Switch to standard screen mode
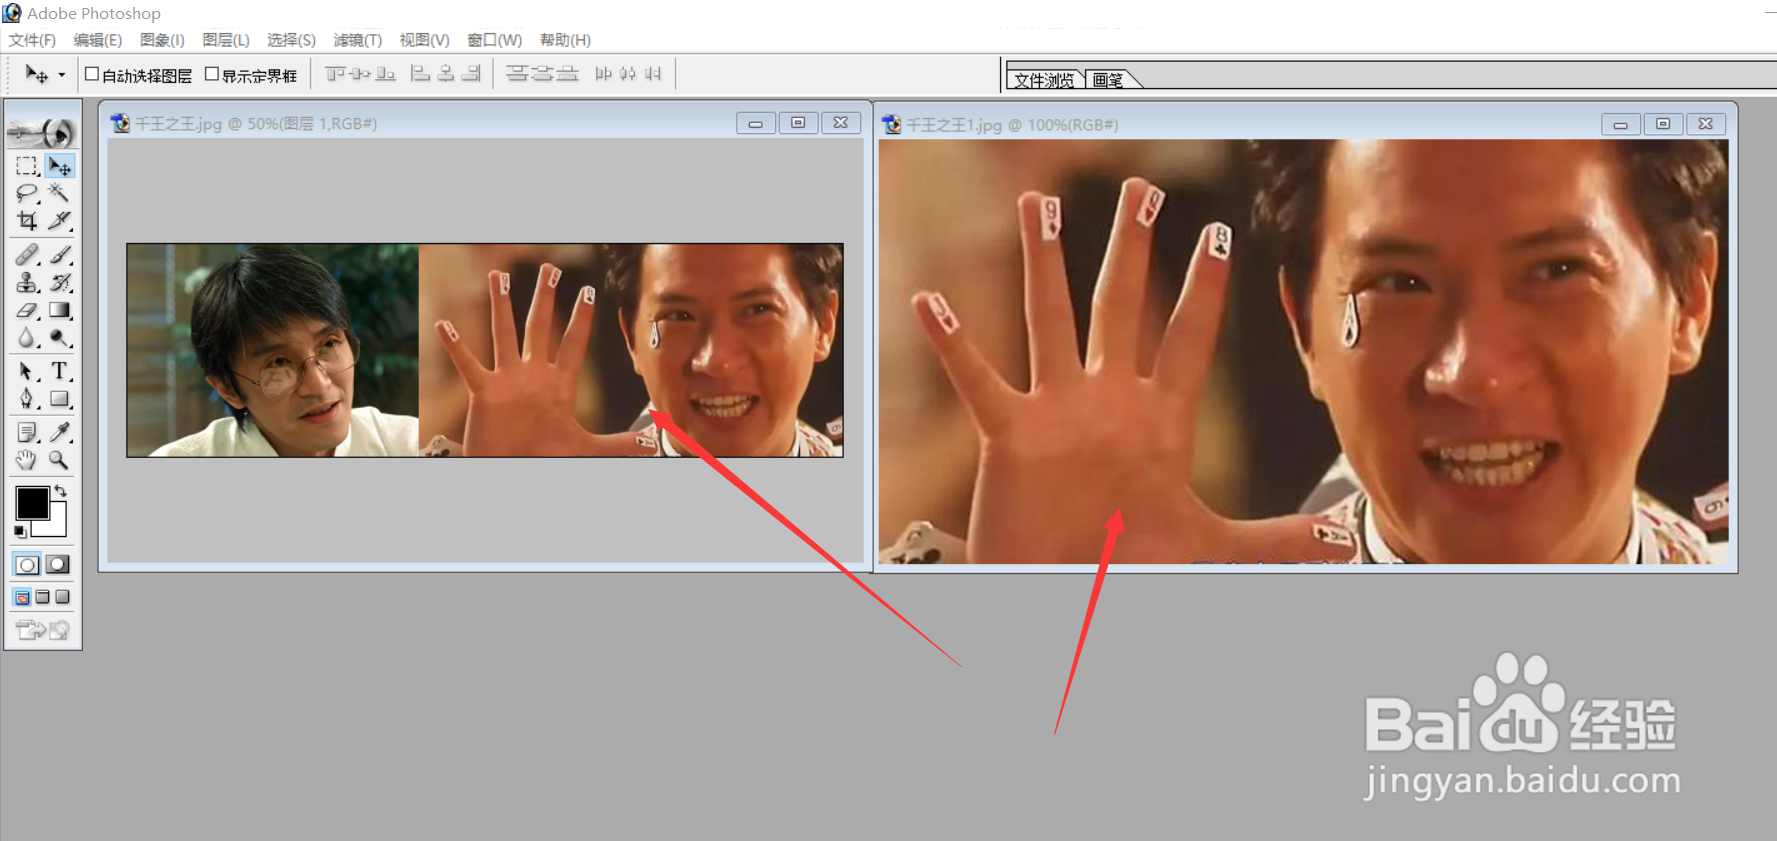1777x841 pixels. (x=22, y=597)
